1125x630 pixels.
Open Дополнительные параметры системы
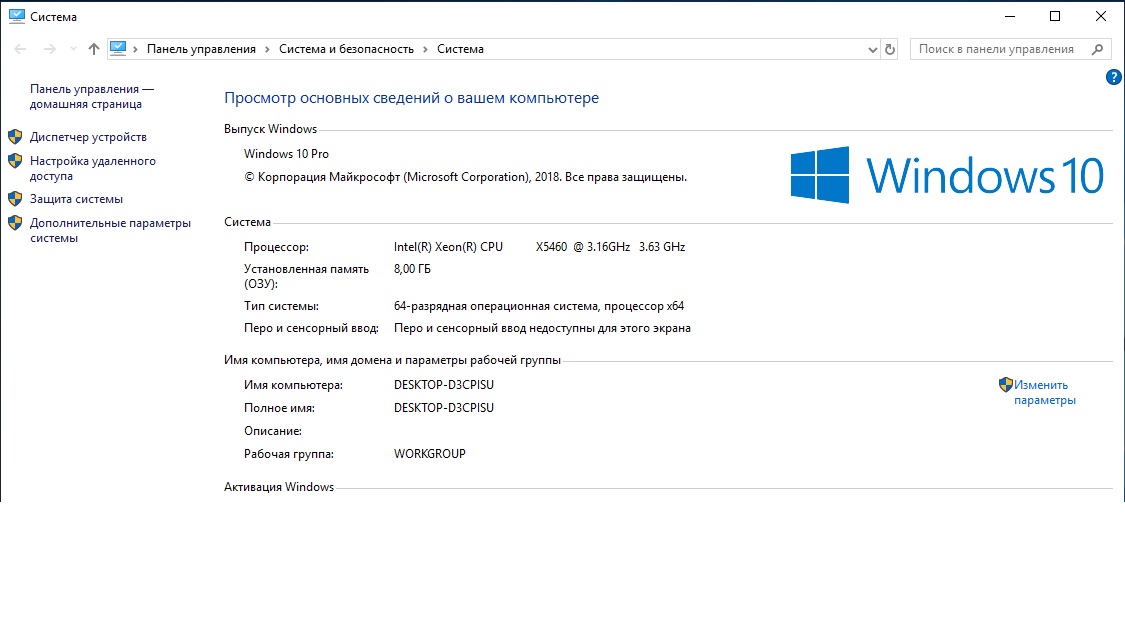(x=110, y=230)
